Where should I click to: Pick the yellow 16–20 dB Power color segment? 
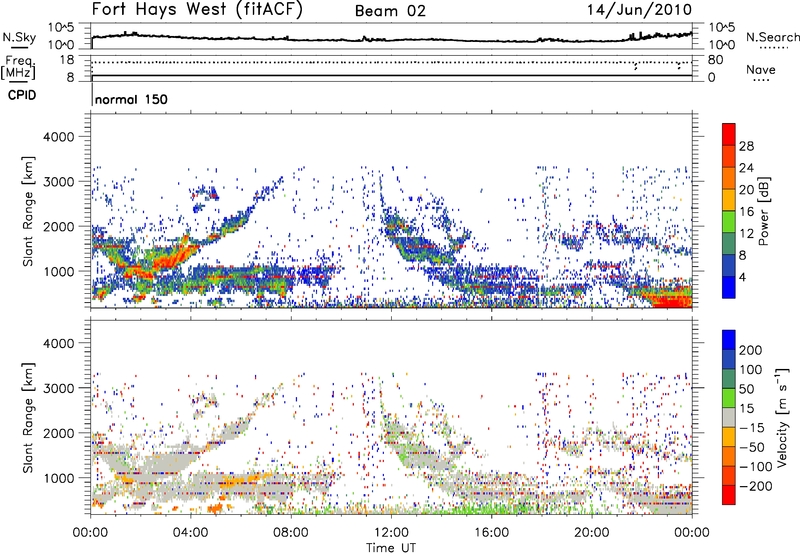click(x=729, y=199)
